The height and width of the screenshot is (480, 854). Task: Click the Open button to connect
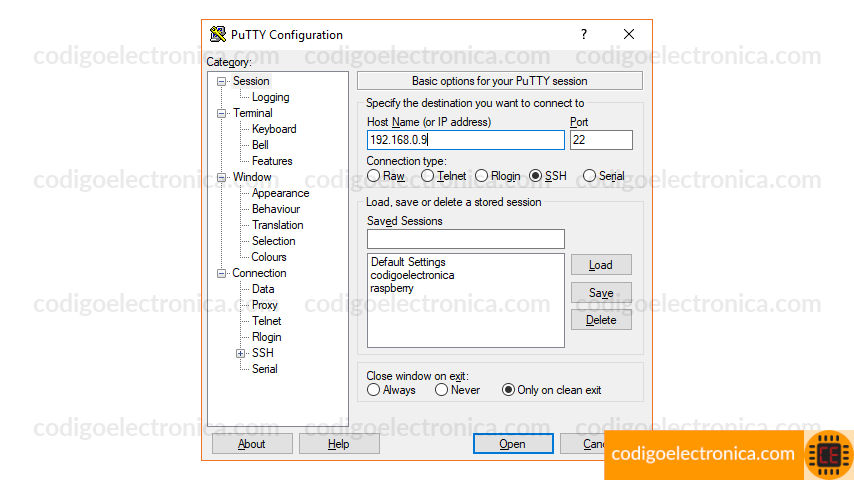coord(513,444)
